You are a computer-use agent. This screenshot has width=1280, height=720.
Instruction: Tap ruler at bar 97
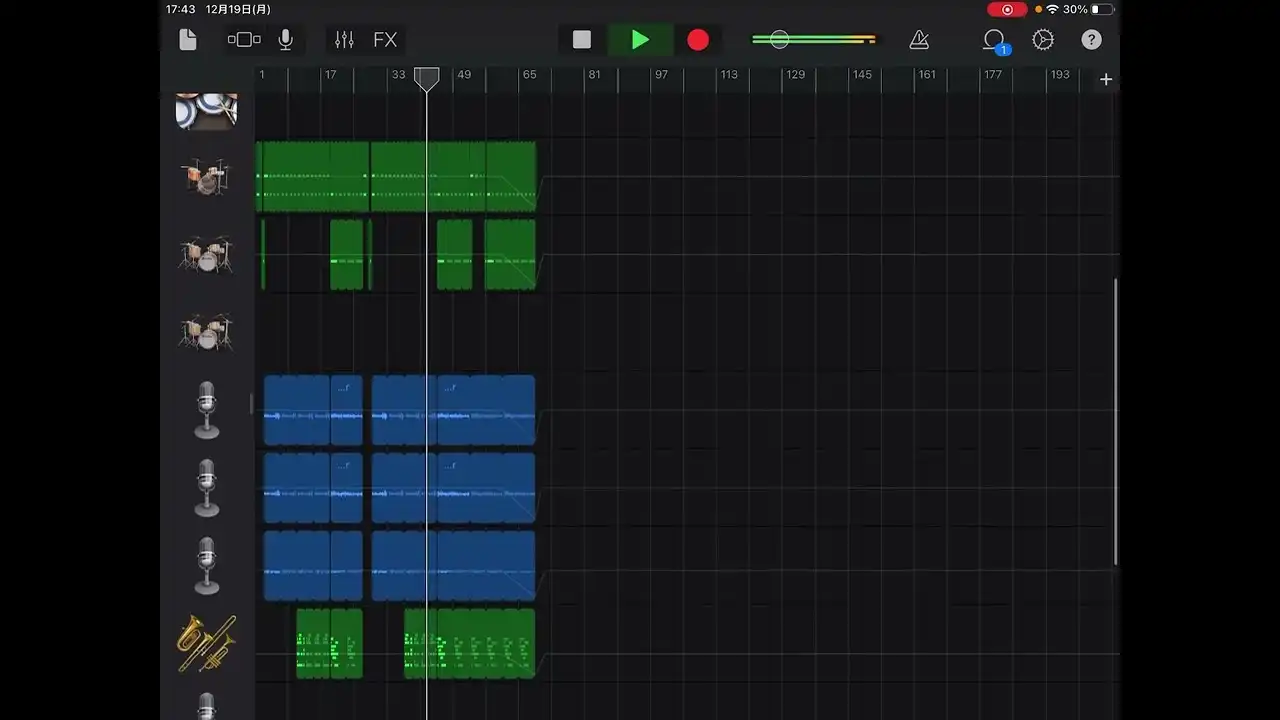pos(661,75)
